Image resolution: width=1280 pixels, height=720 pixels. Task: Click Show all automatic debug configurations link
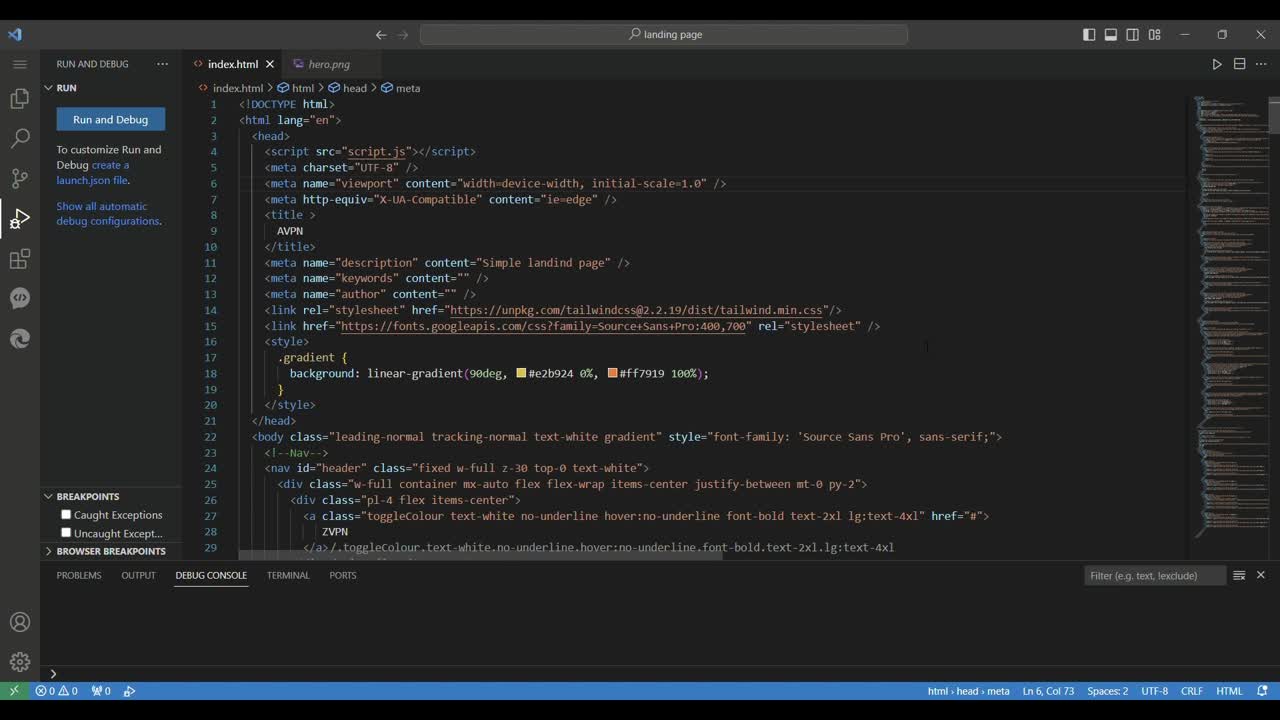(x=107, y=214)
